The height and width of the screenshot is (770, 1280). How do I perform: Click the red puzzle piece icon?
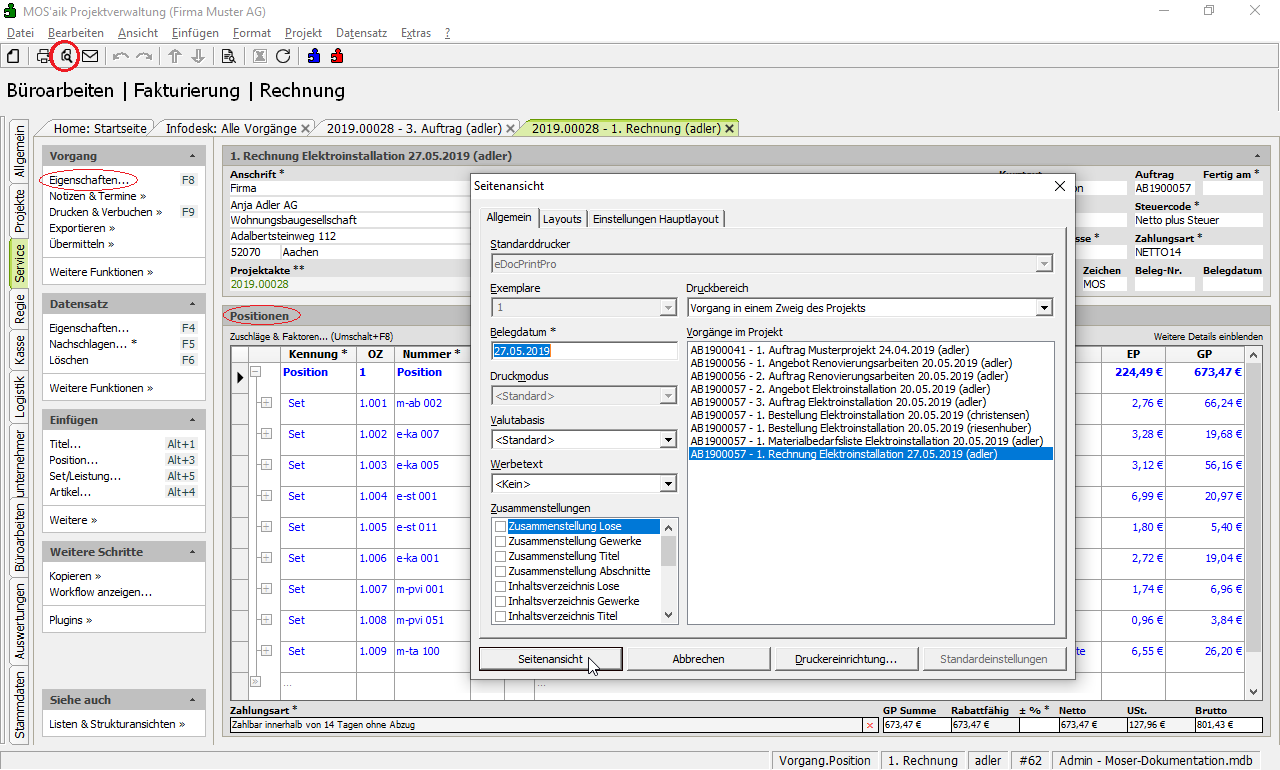click(x=337, y=56)
